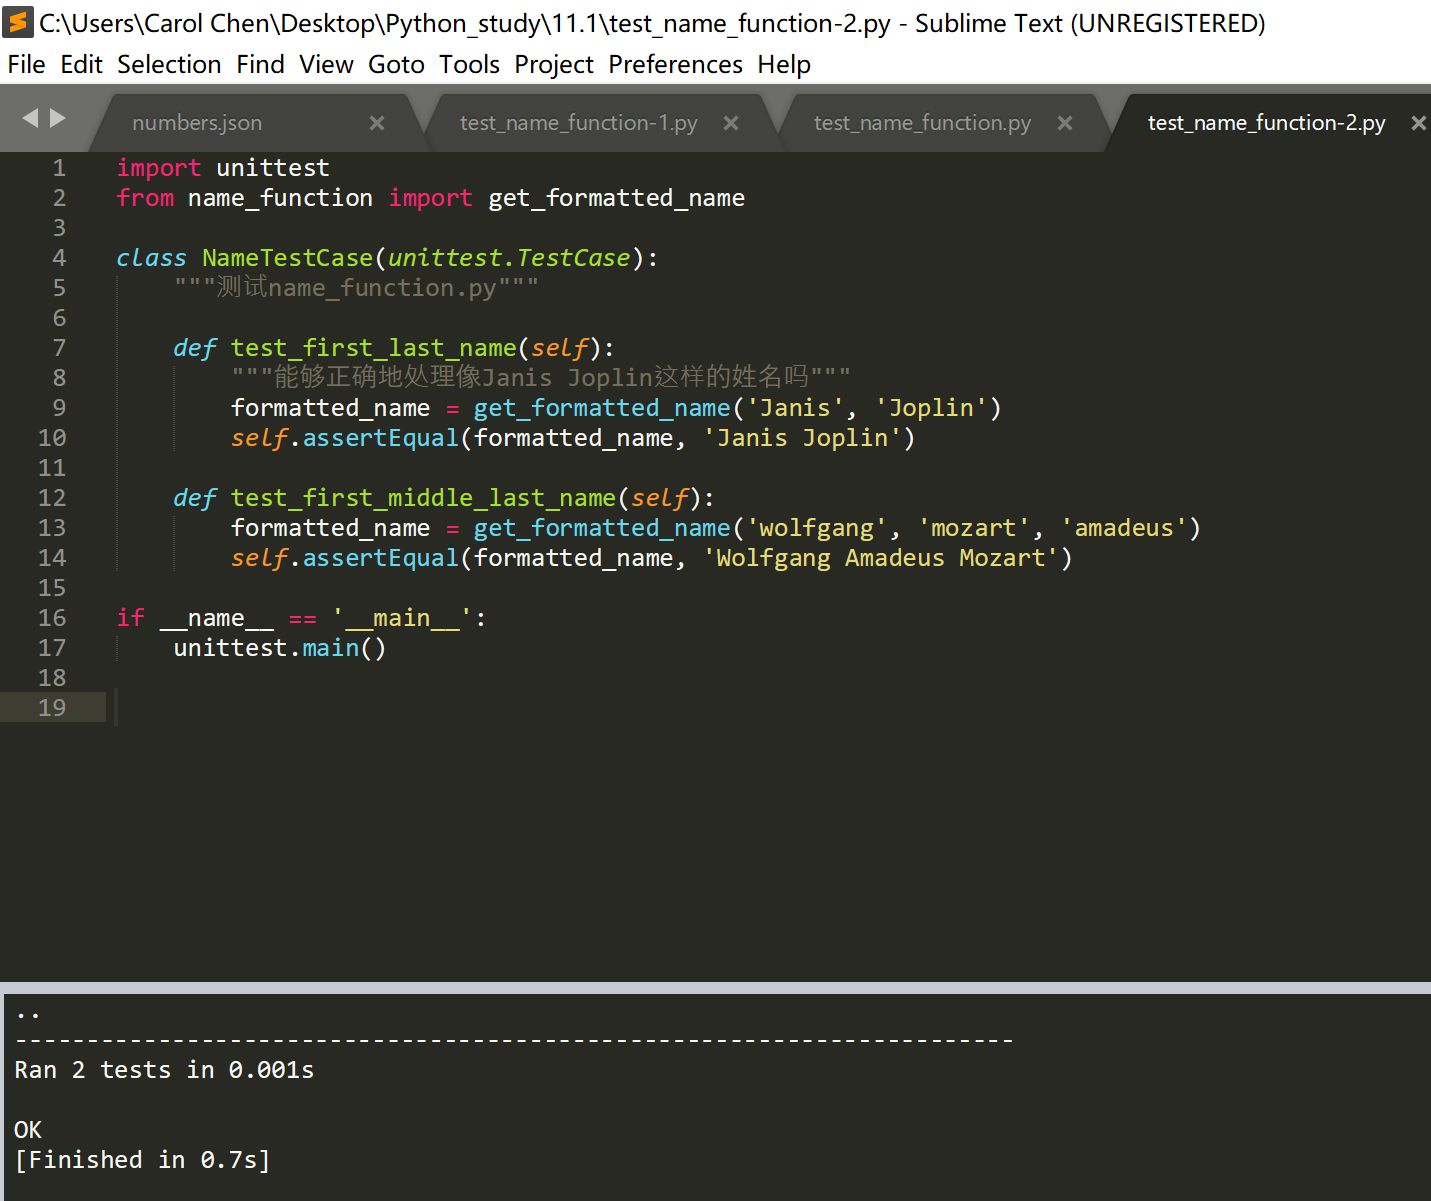Viewport: 1431px width, 1201px height.
Task: Click the 'Ran 2 tests in 0.001s' output line
Action: point(164,1070)
